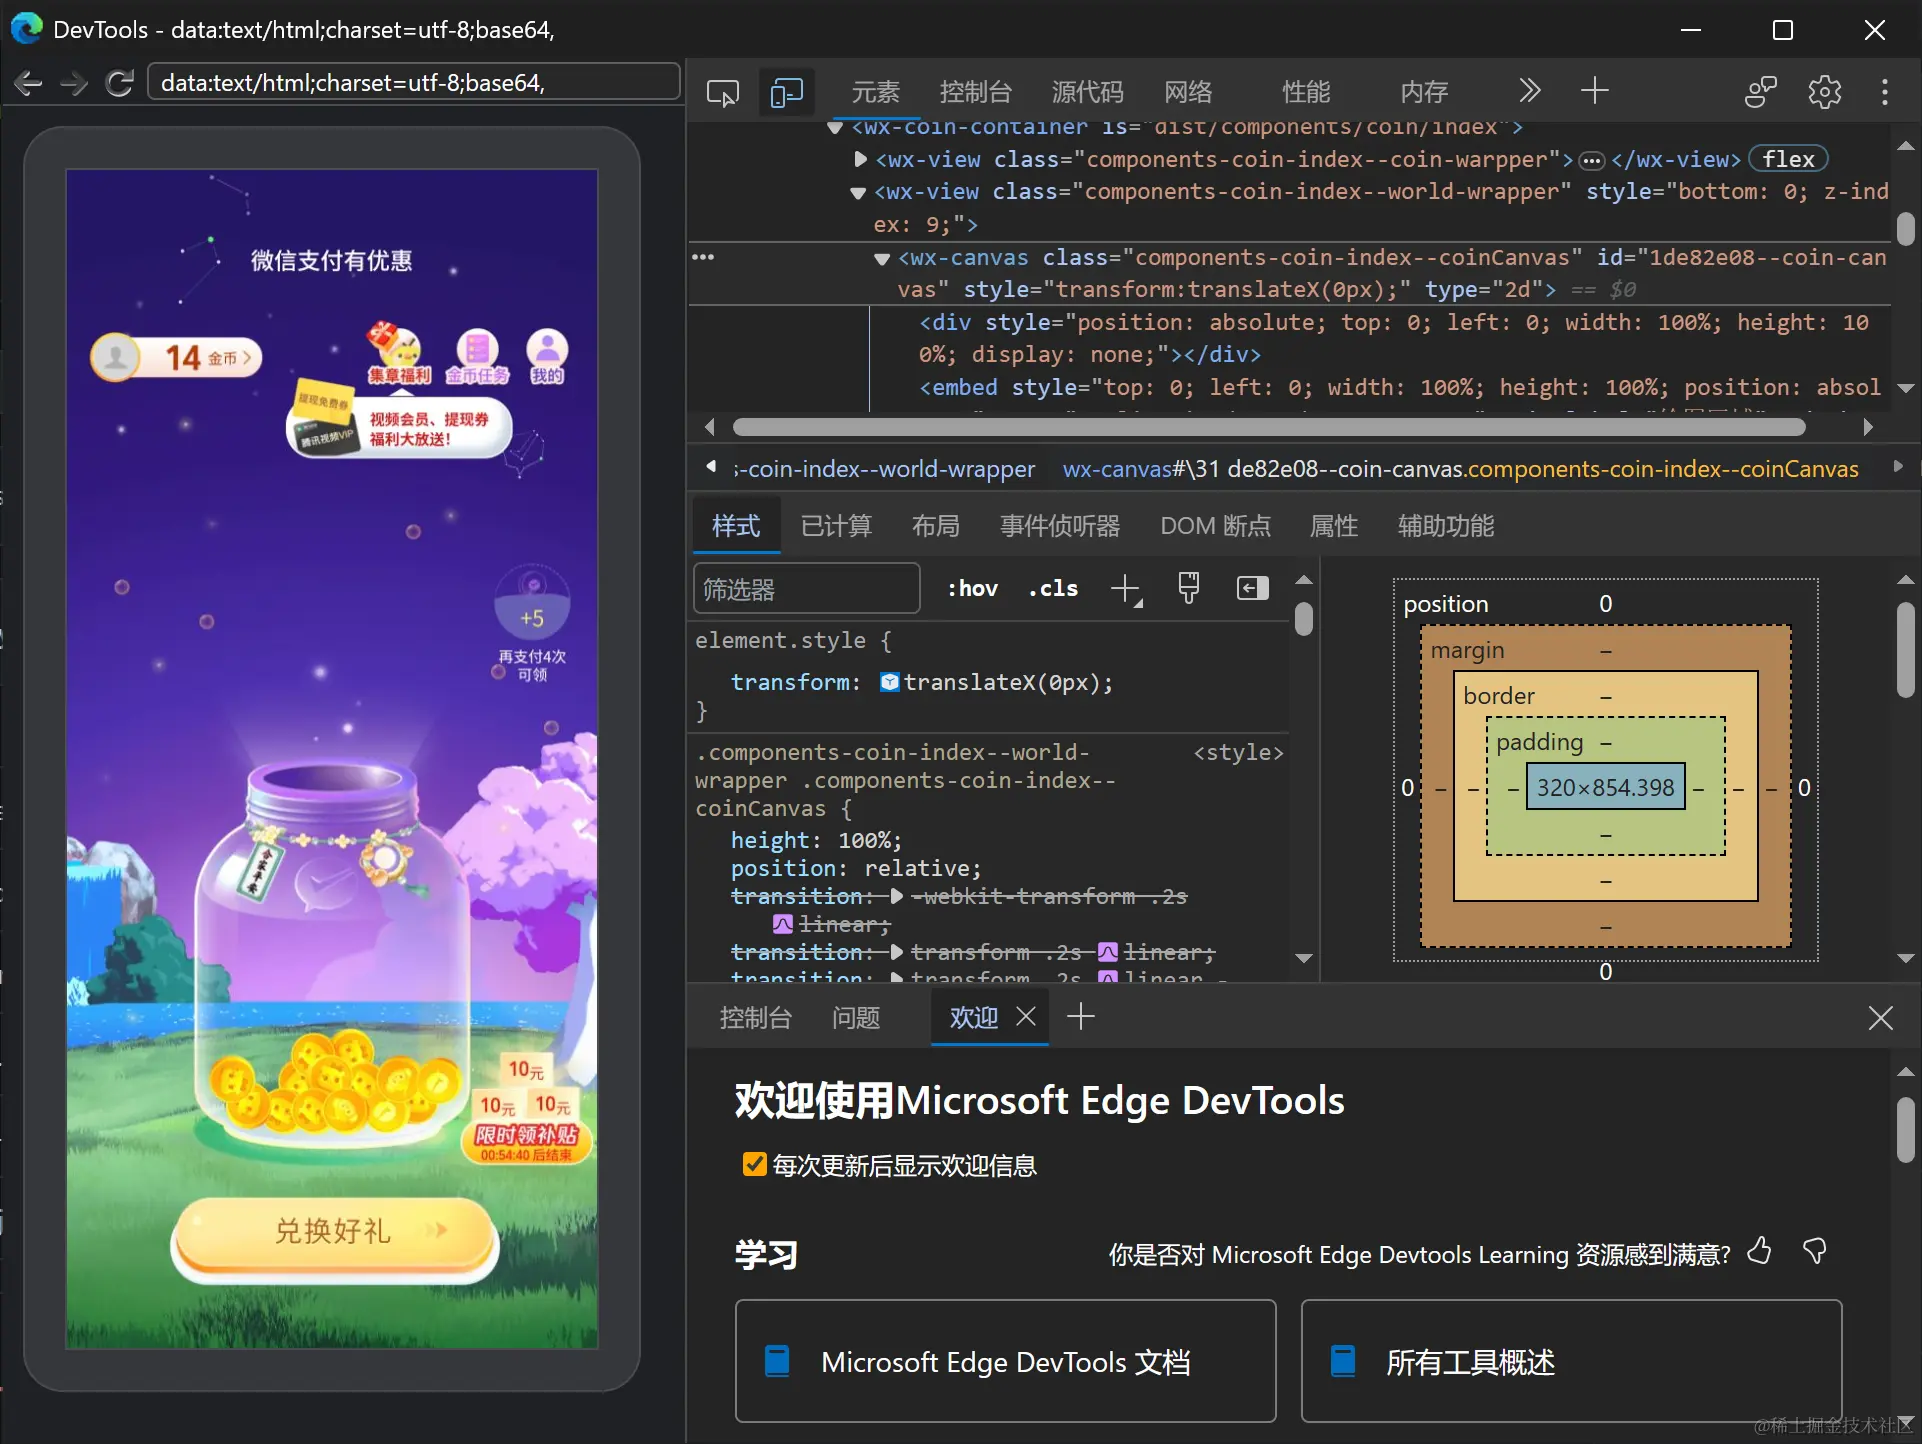Open the 已计算 styles tab
1922x1444 pixels.
point(836,526)
